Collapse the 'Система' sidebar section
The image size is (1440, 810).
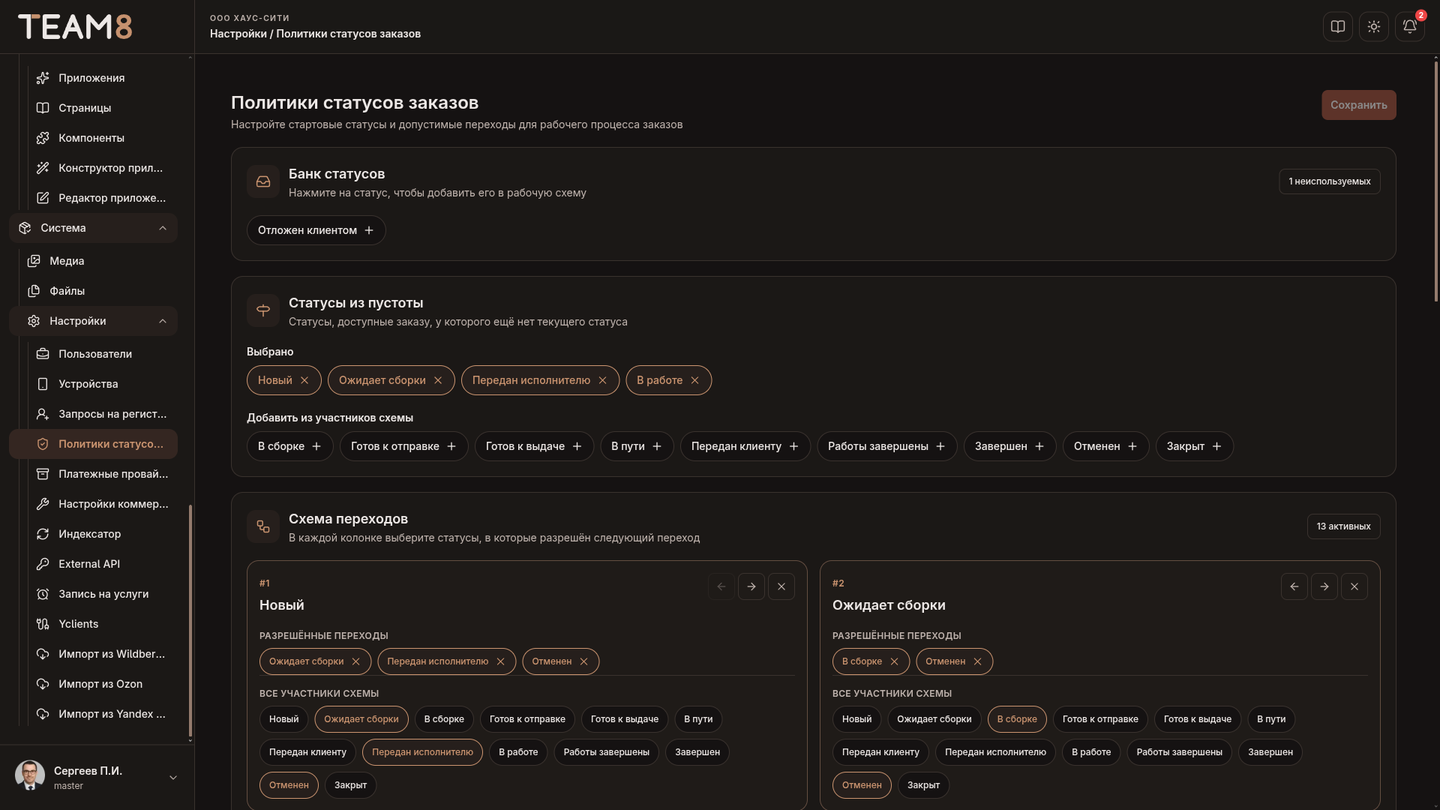click(x=94, y=228)
